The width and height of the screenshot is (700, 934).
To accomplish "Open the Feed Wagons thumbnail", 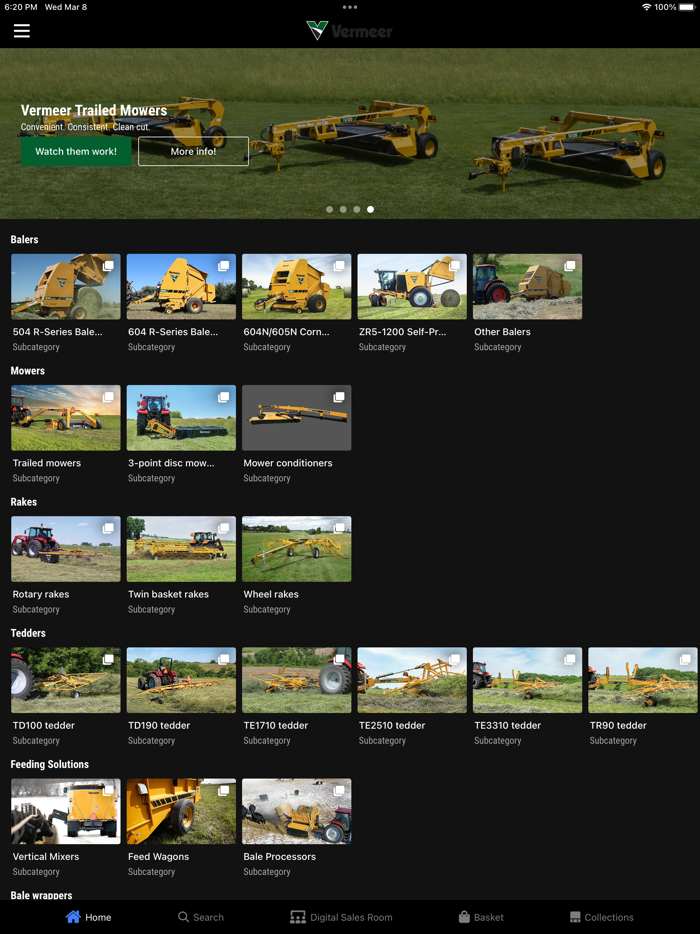I will pos(181,811).
